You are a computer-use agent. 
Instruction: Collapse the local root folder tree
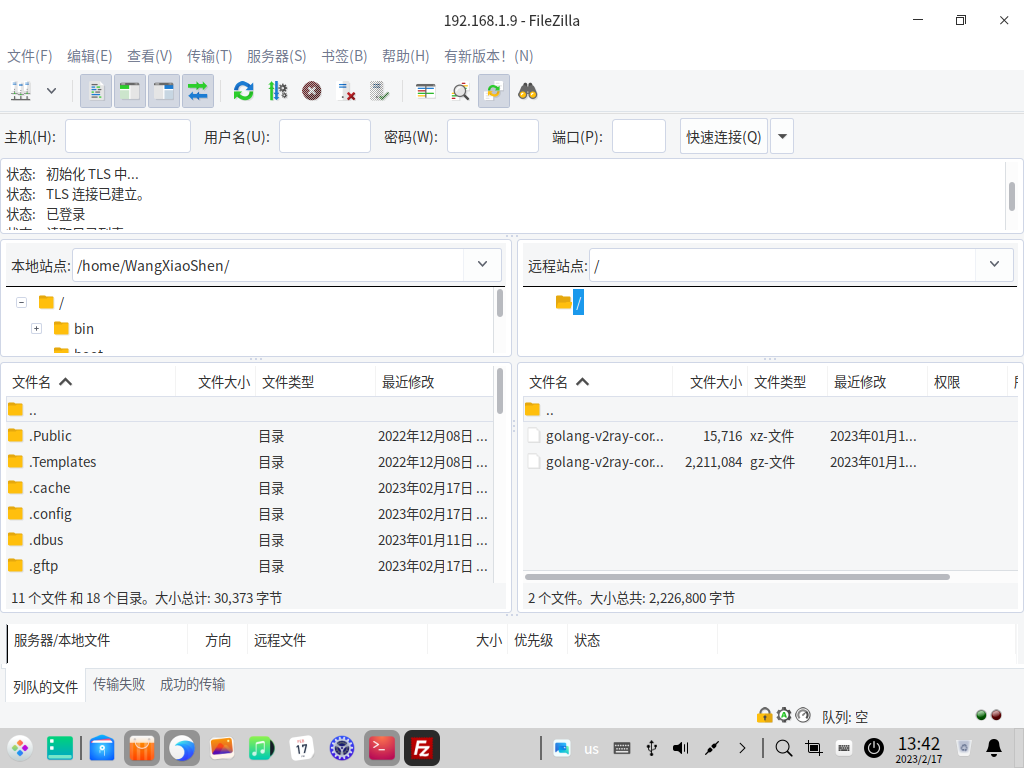pyautogui.click(x=22, y=302)
